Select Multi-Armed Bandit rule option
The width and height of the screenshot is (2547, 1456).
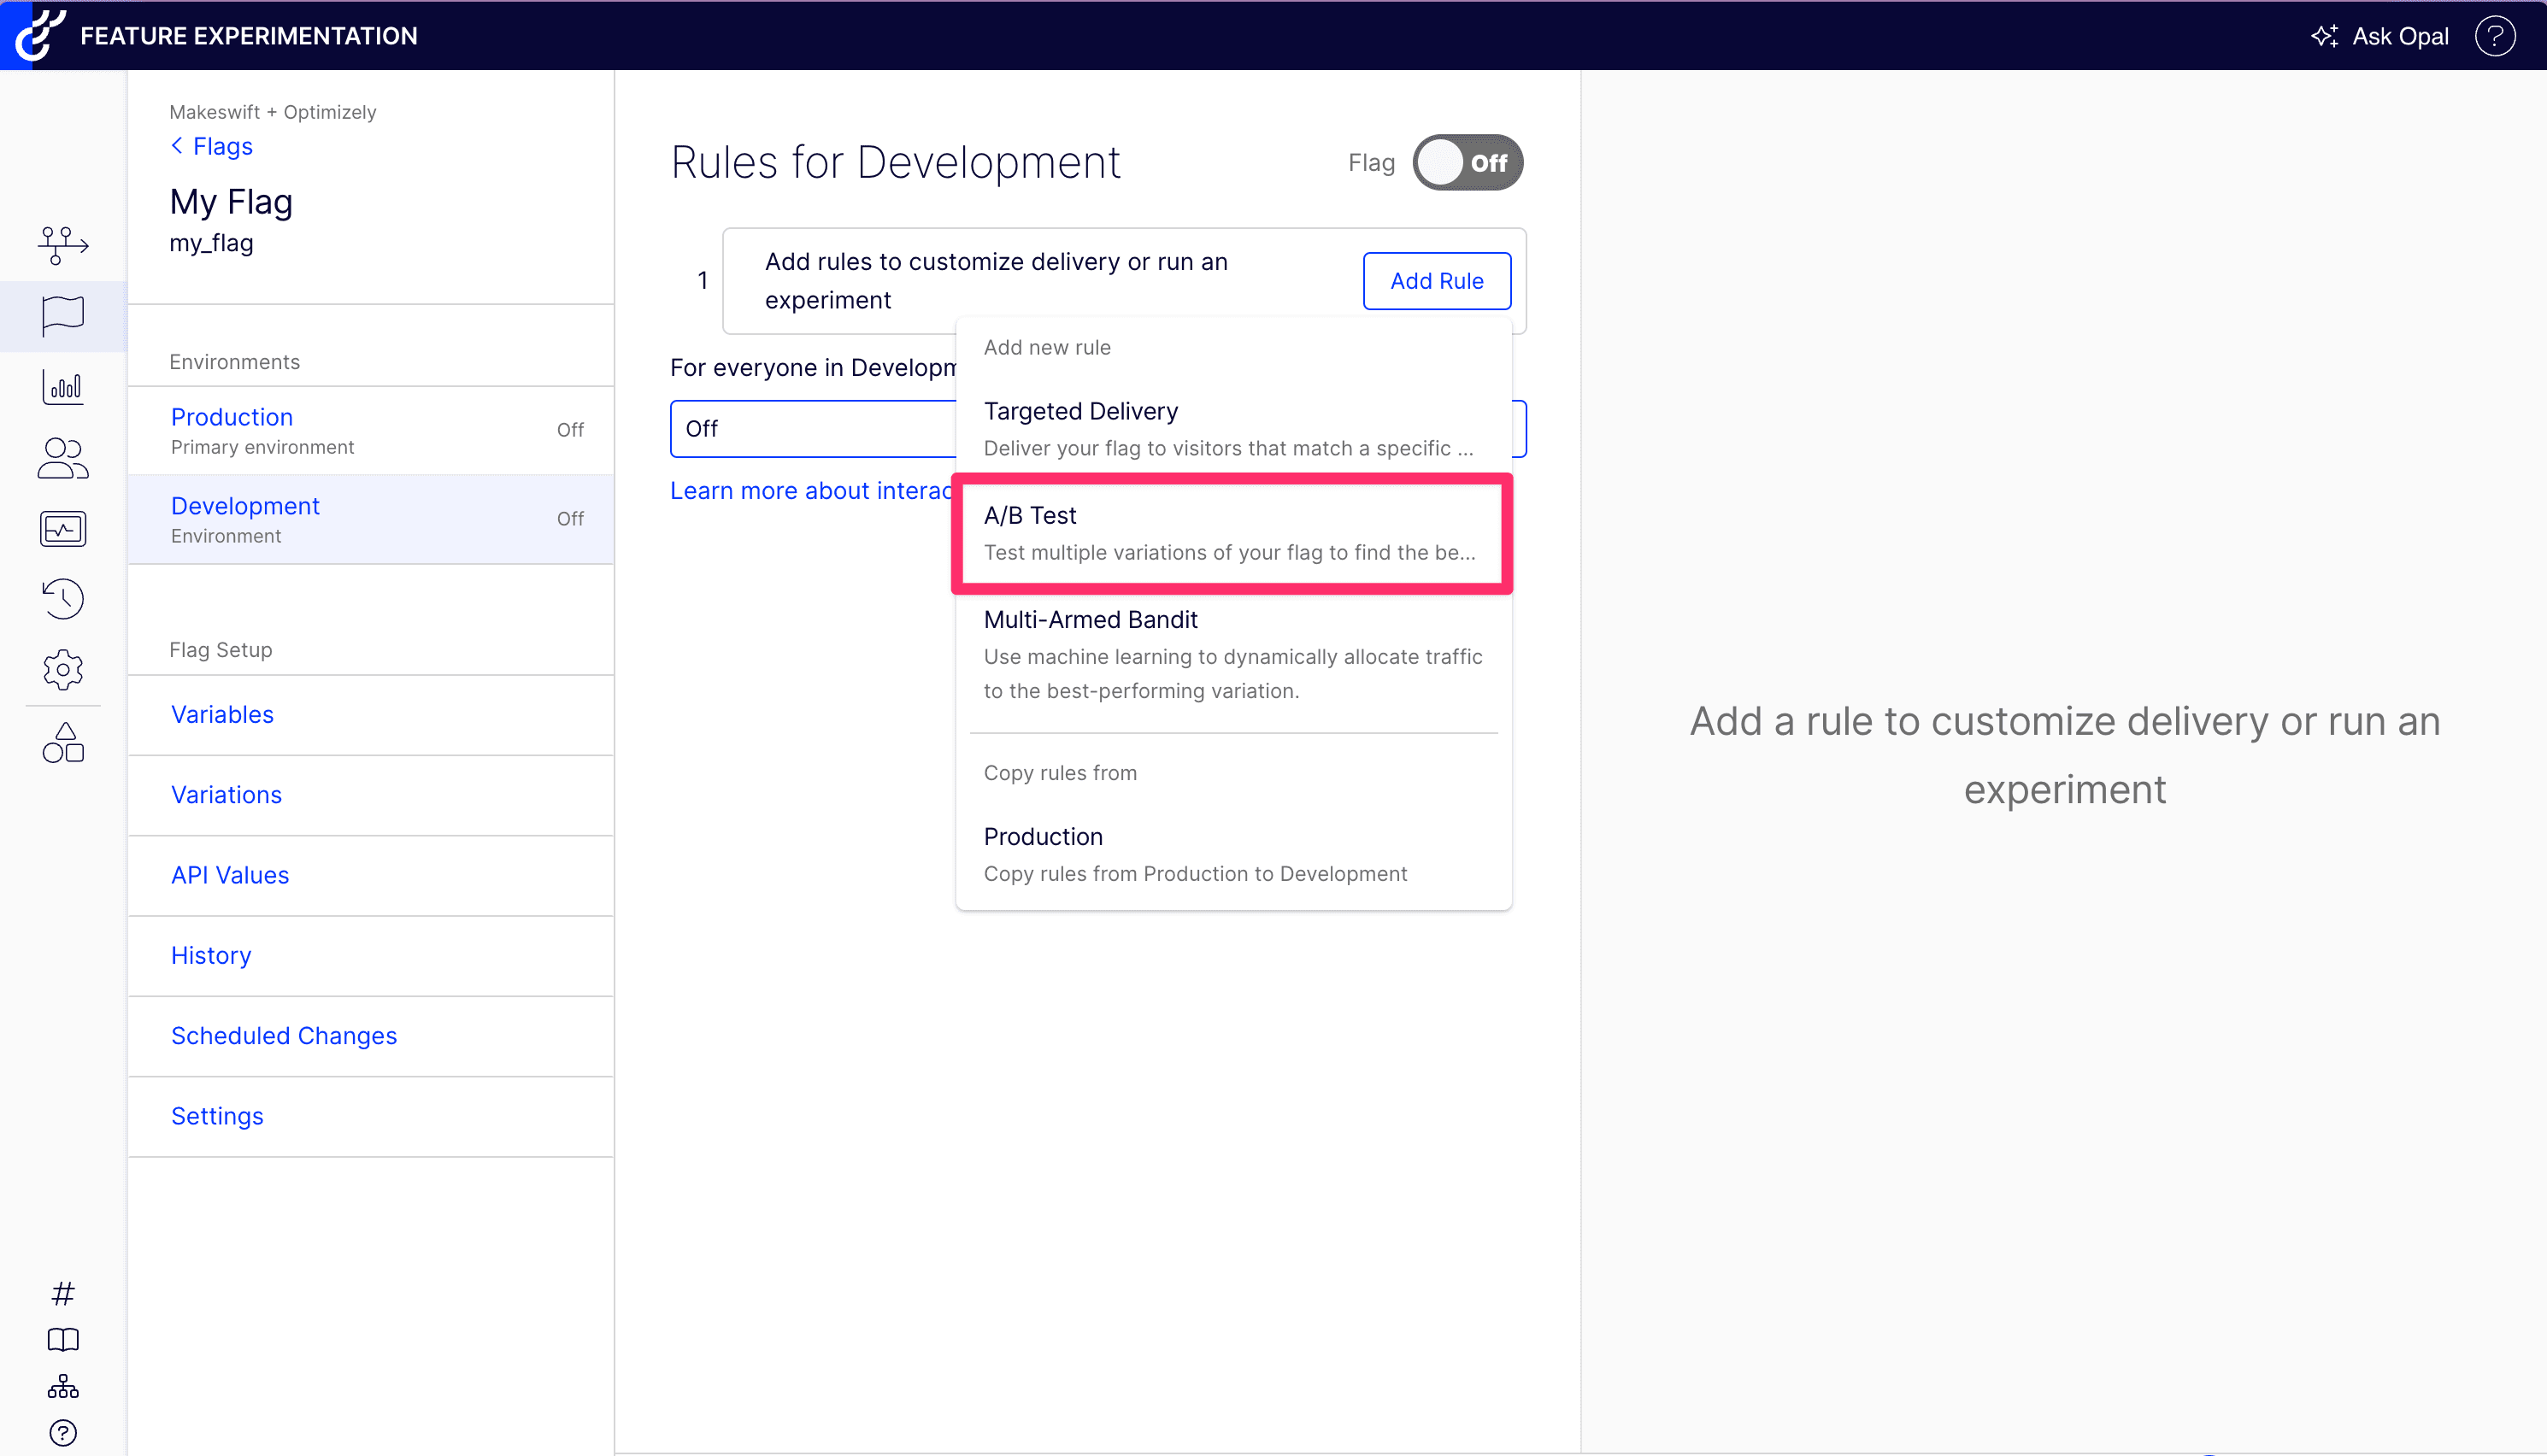pos(1231,654)
